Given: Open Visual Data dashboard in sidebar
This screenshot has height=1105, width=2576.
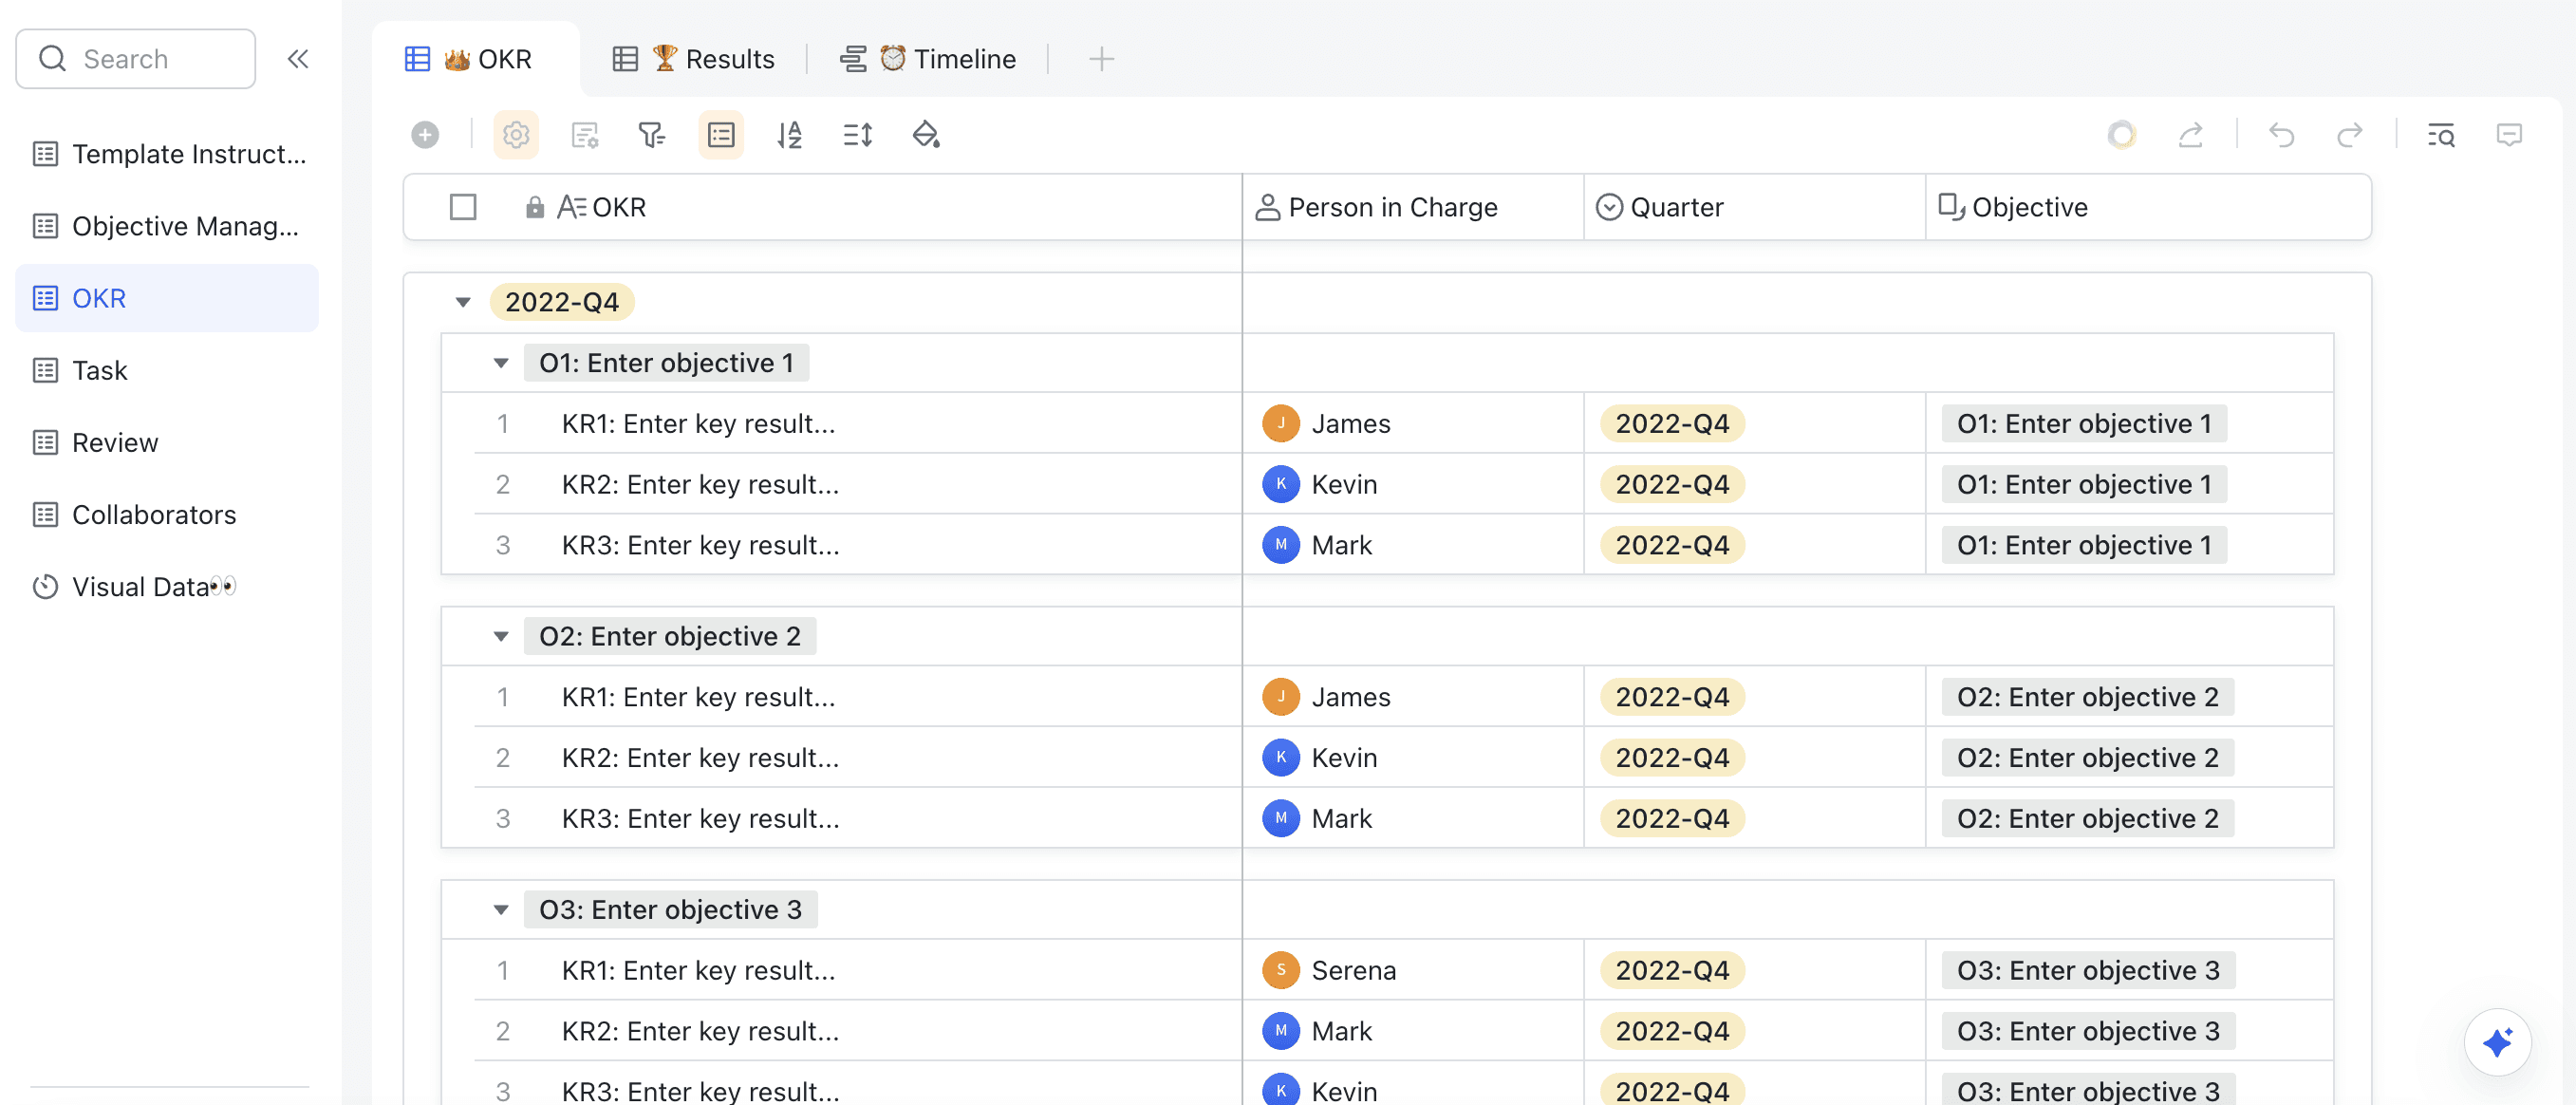Looking at the screenshot, I should (x=140, y=586).
